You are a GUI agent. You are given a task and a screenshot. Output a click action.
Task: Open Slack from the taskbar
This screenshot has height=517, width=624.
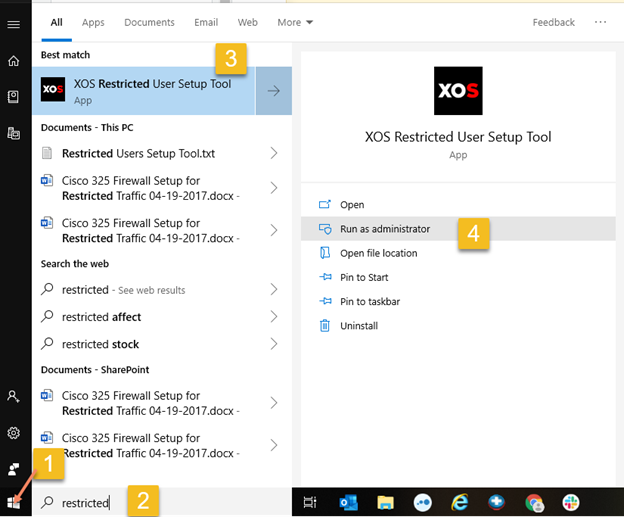point(571,502)
